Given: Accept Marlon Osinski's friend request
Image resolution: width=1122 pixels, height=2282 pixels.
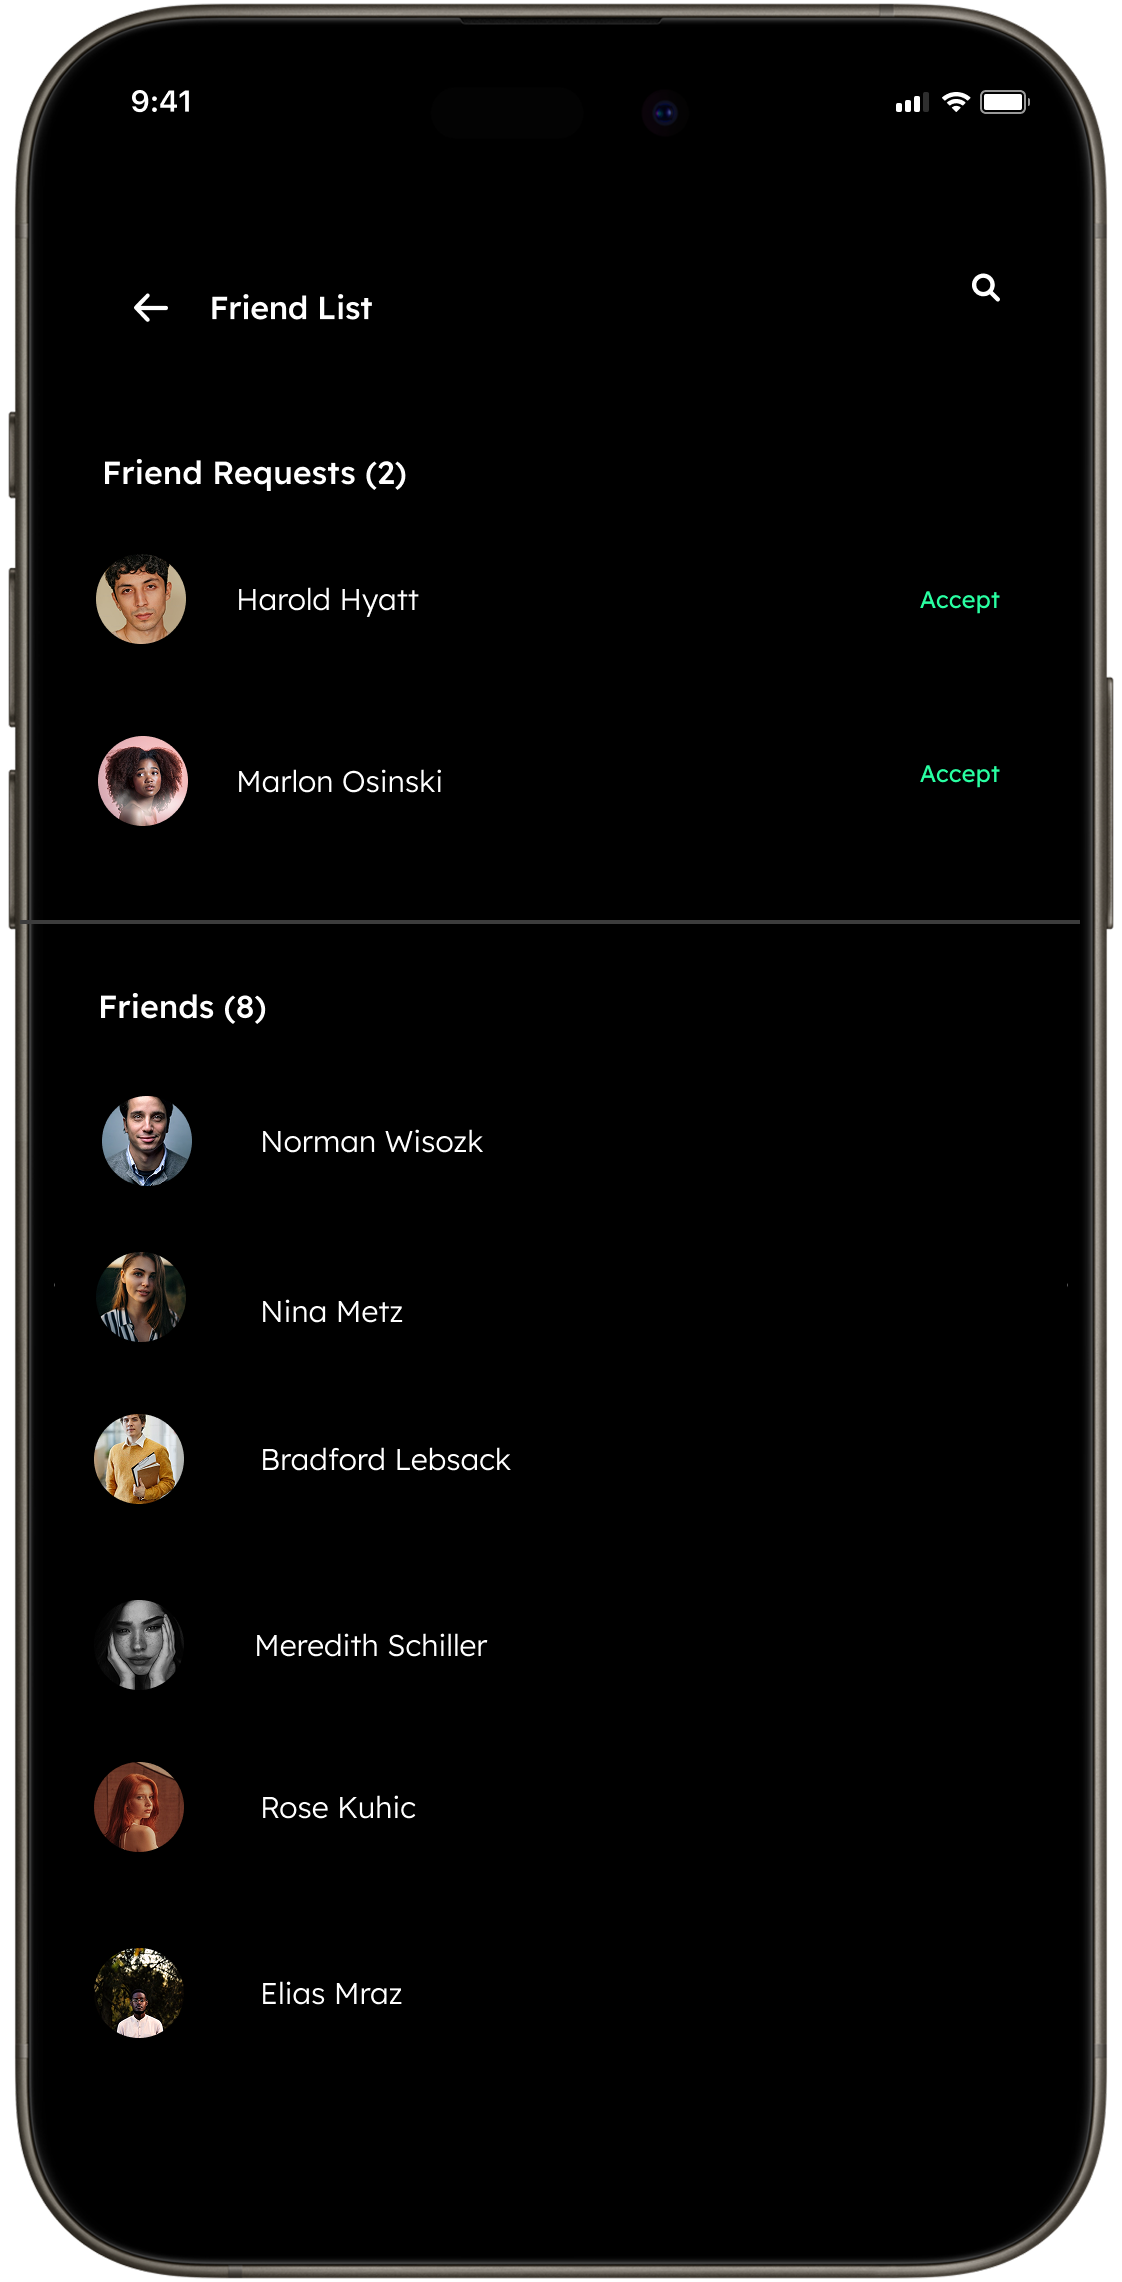Looking at the screenshot, I should pos(959,774).
